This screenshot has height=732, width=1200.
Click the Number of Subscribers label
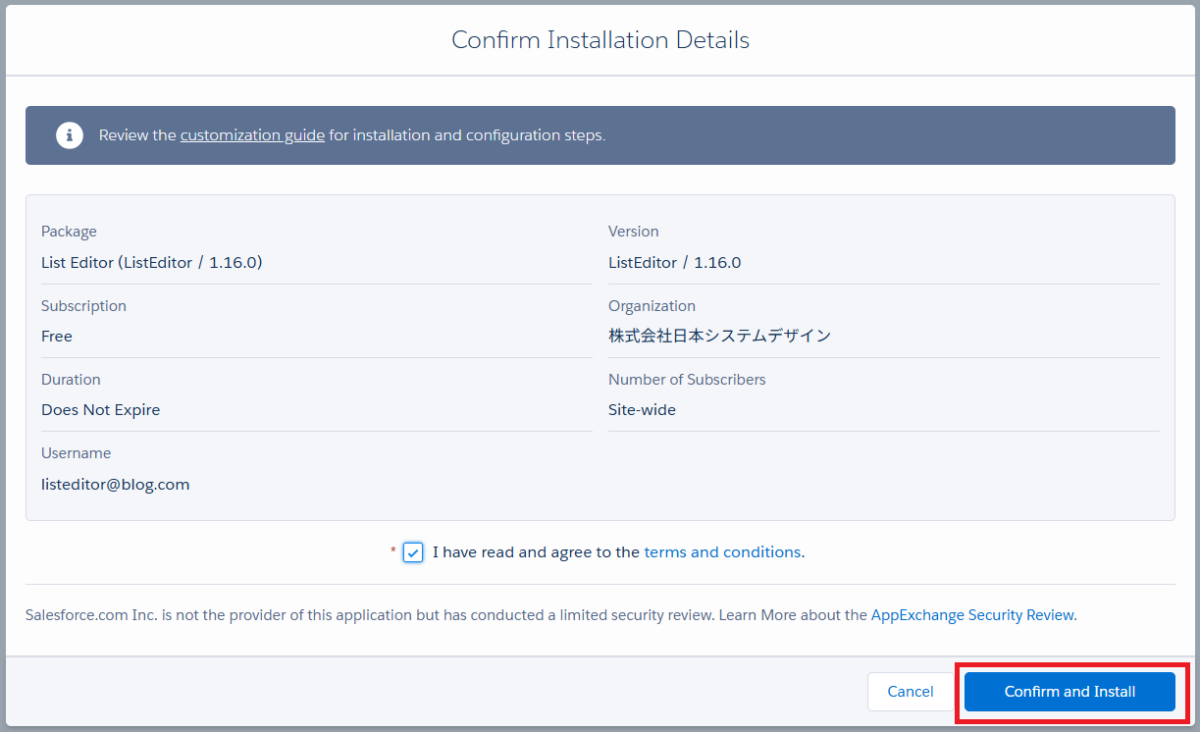tap(687, 379)
